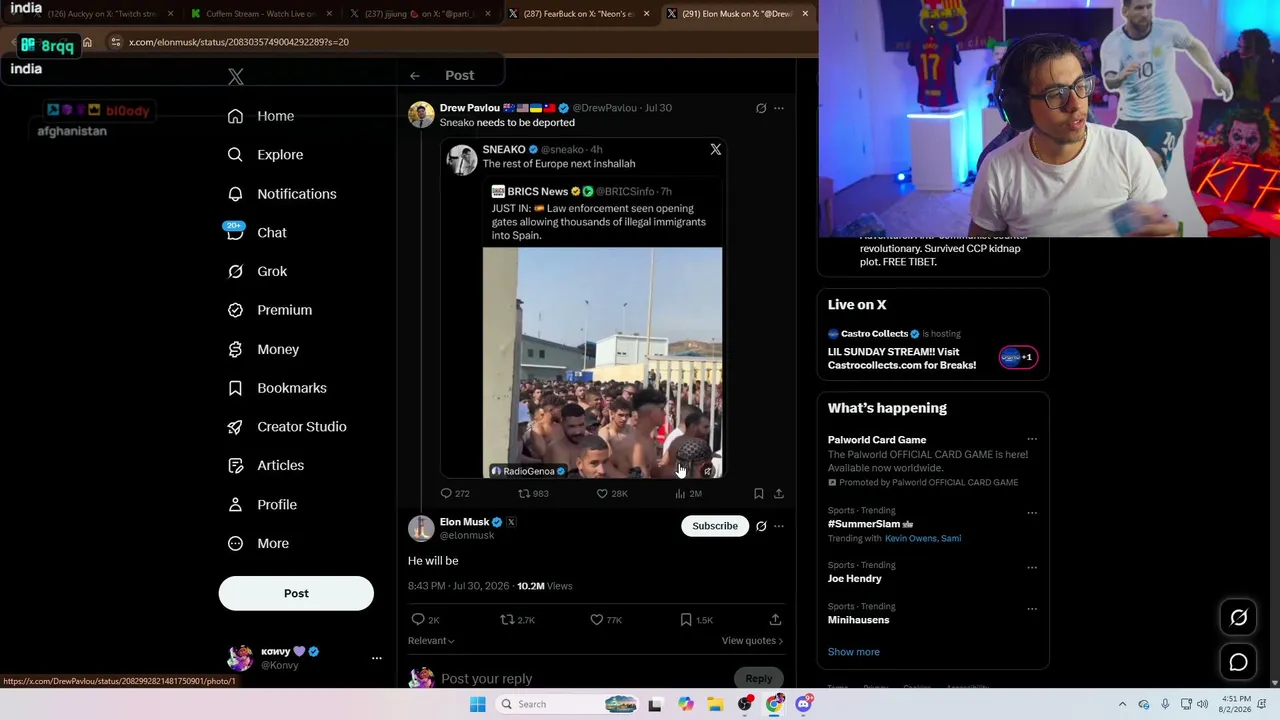Share Elon Musk's post
Screen dimensions: 1280x720
(775, 620)
